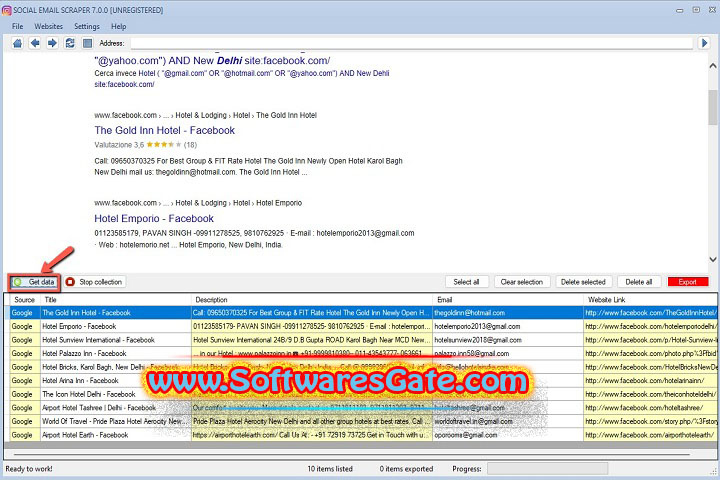Open the Hotel Emporio - Facebook result link
Viewport: 720px width, 480px height.
click(x=154, y=219)
